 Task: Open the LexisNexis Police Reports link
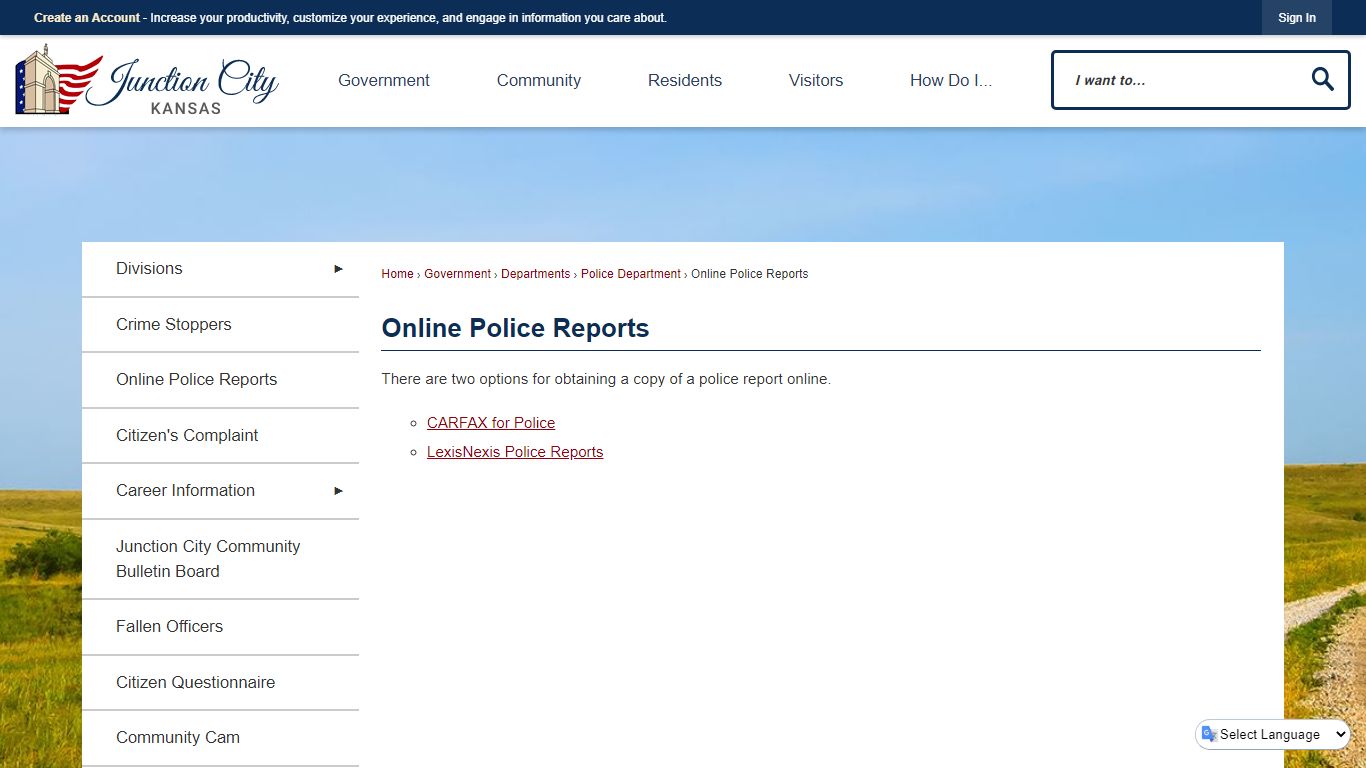[x=515, y=452]
